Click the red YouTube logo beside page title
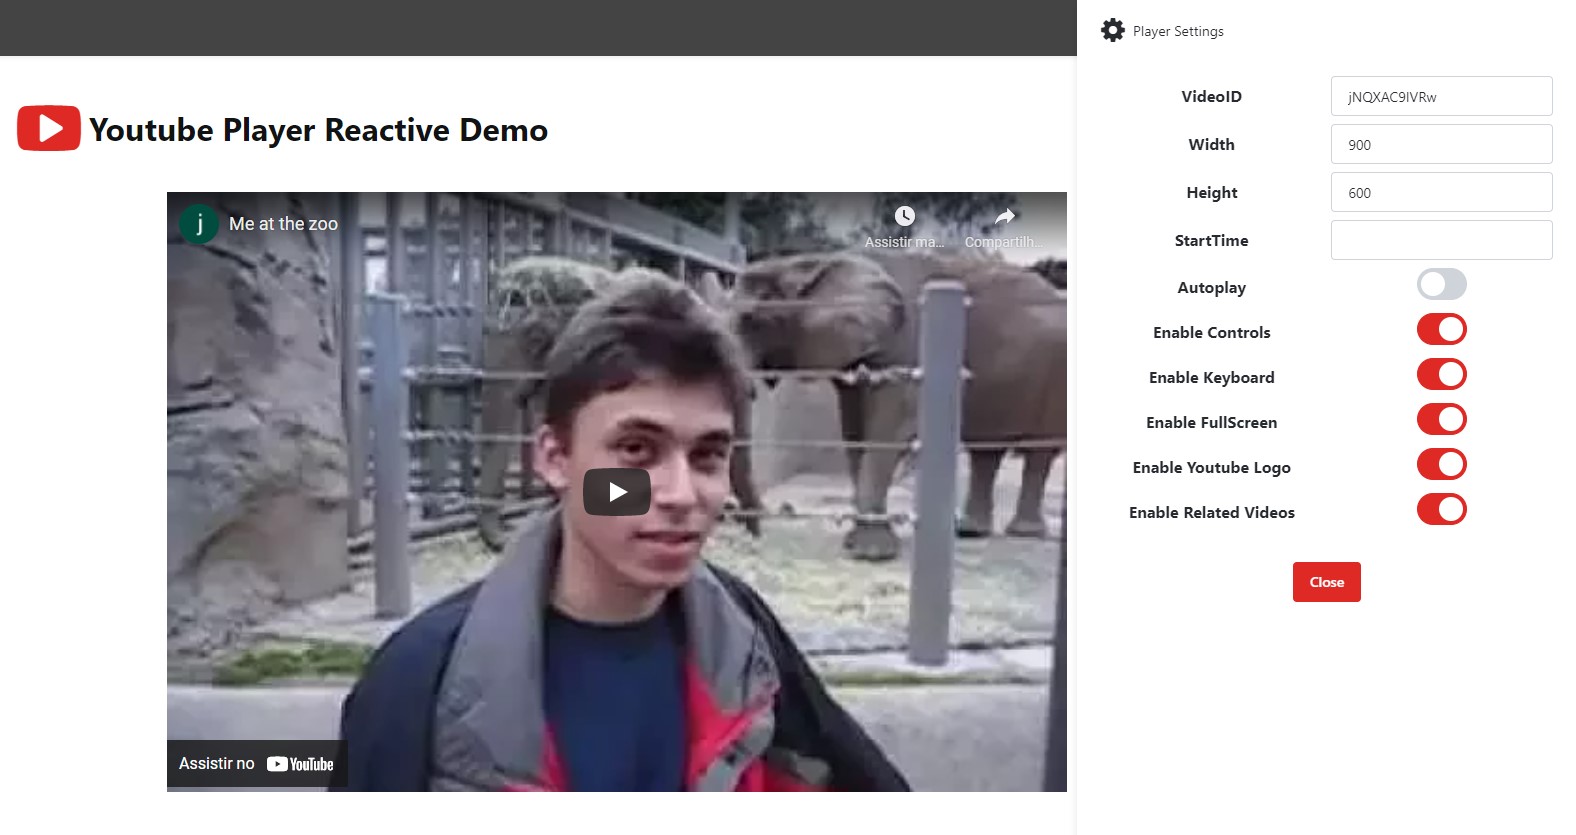Screen dimensions: 1576x835 [49, 129]
